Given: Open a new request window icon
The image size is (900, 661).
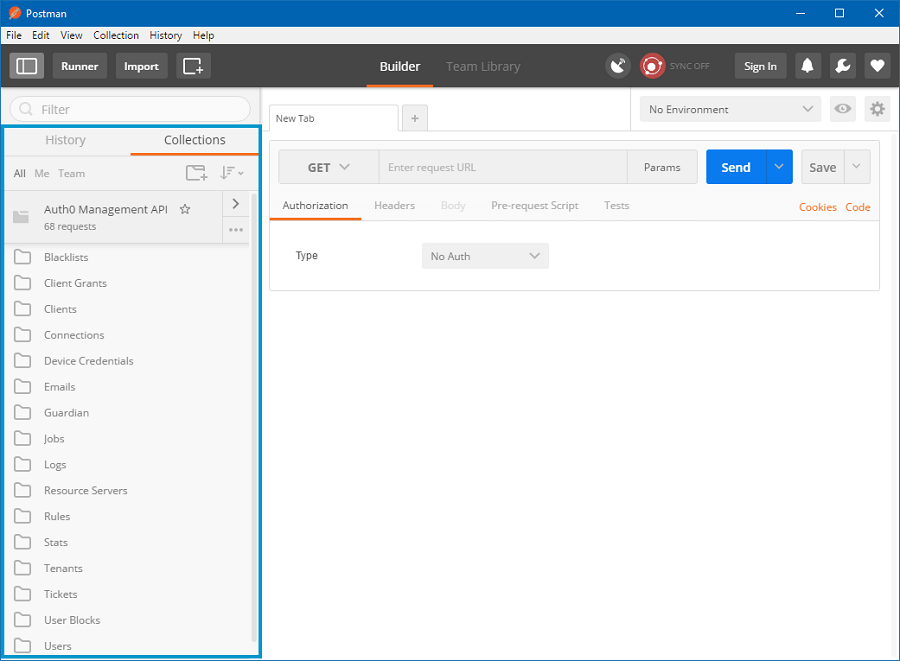Looking at the screenshot, I should 193,65.
